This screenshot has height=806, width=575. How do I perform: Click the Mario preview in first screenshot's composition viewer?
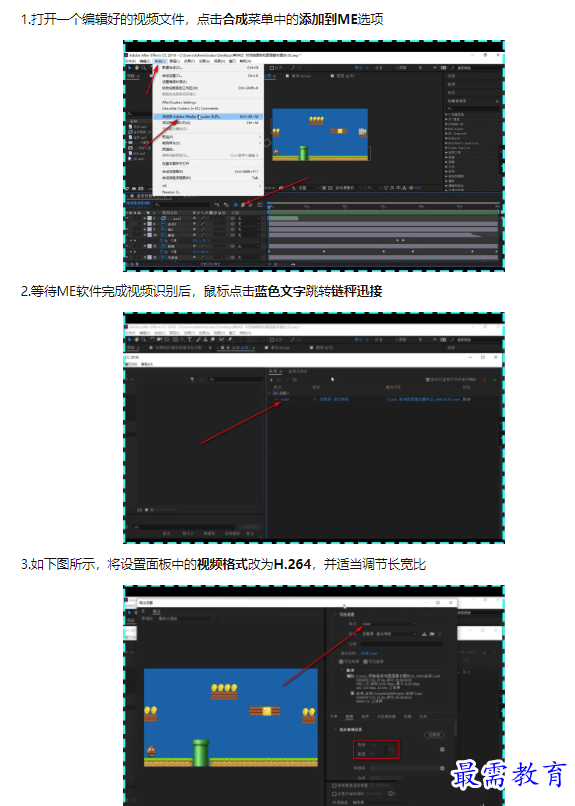[320, 135]
